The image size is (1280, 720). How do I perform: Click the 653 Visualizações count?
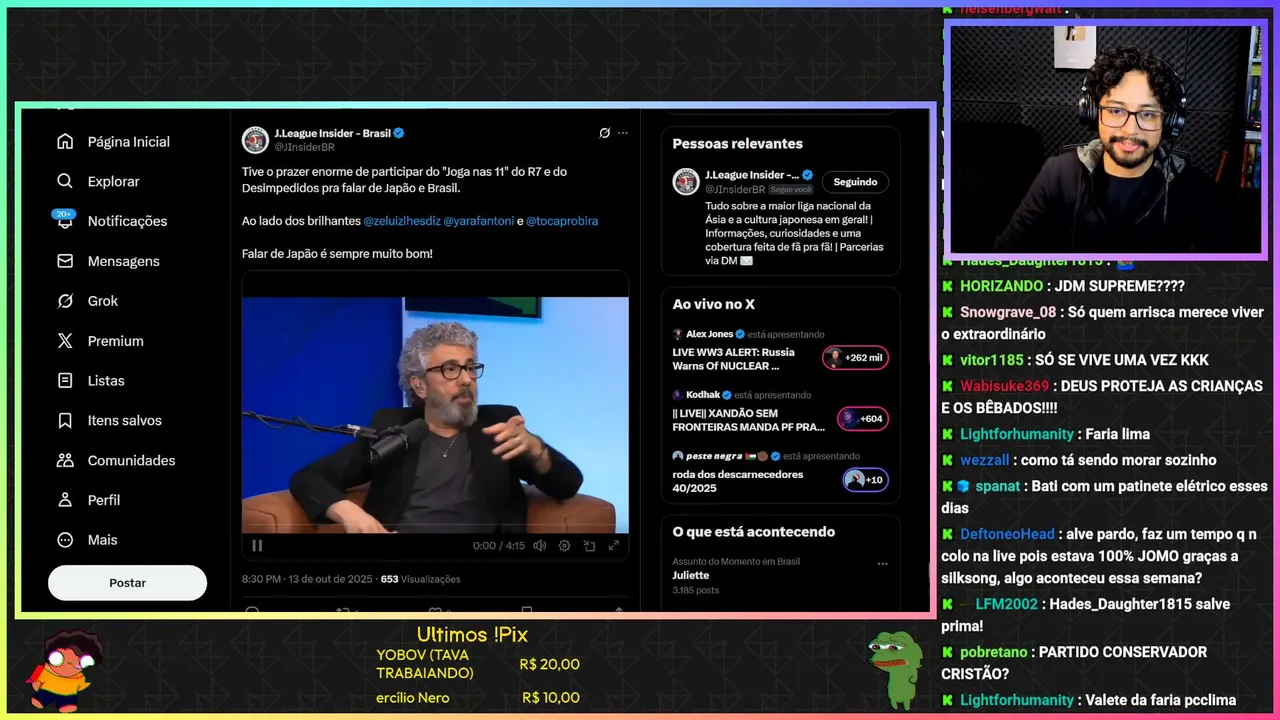tap(420, 579)
